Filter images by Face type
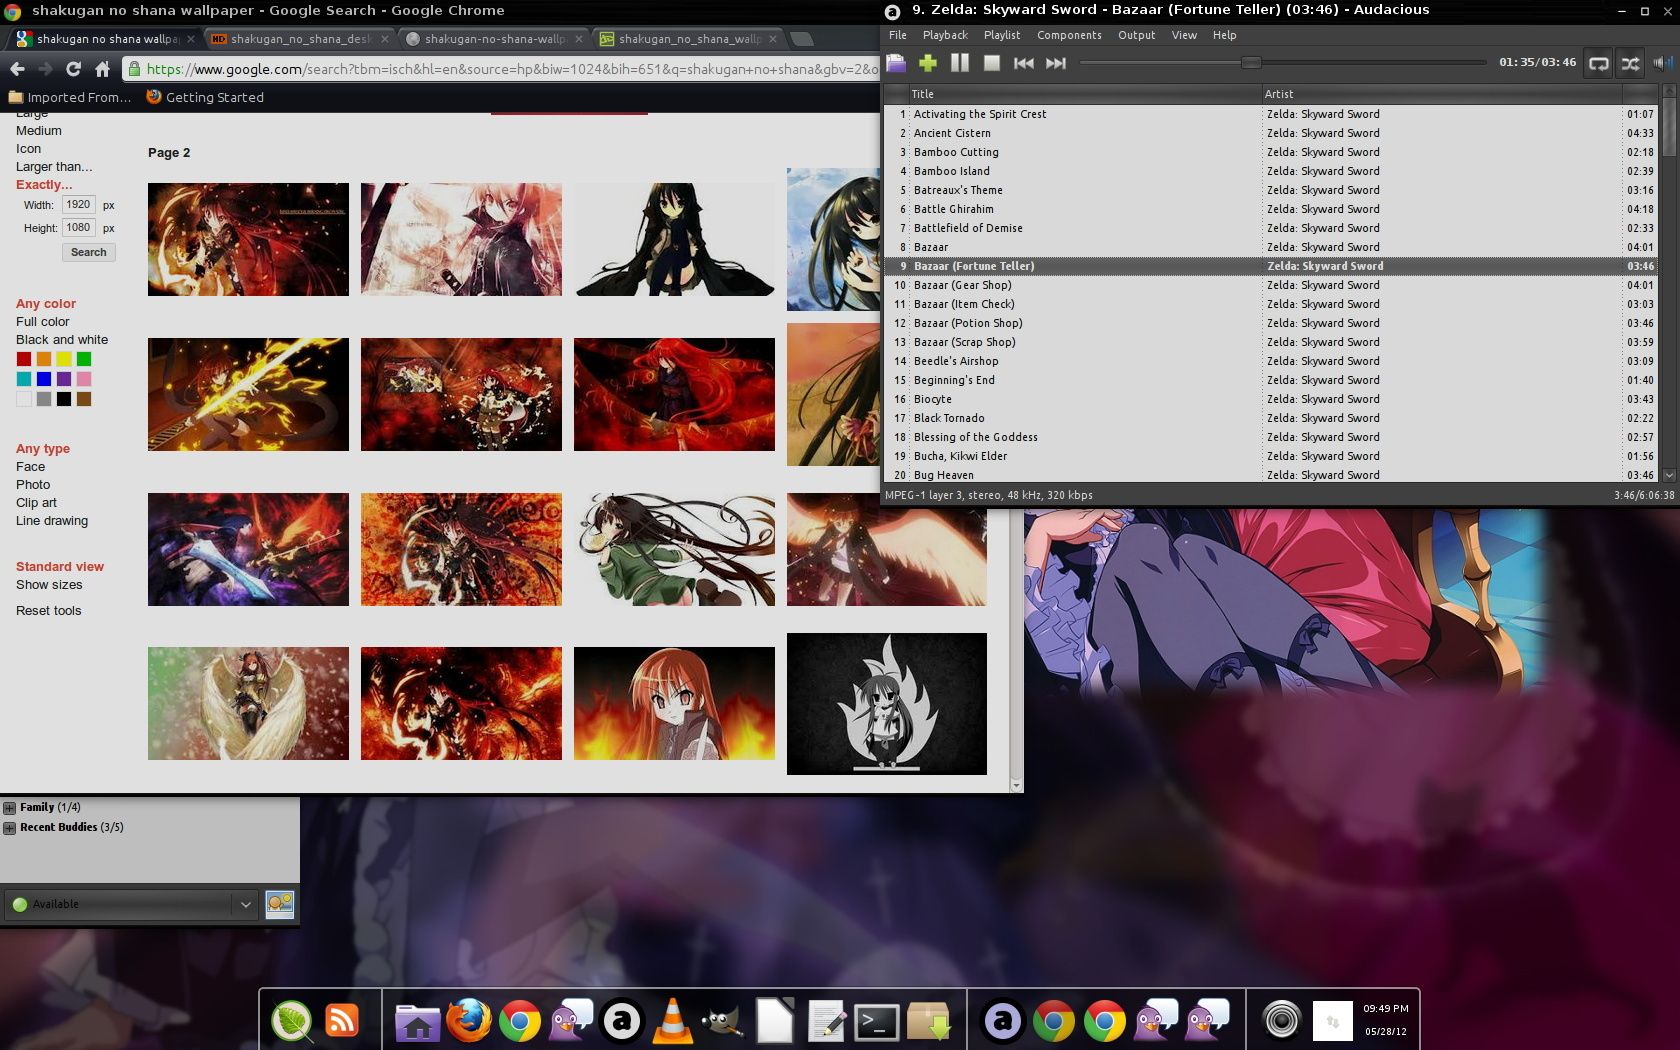This screenshot has width=1680, height=1050. click(x=30, y=467)
